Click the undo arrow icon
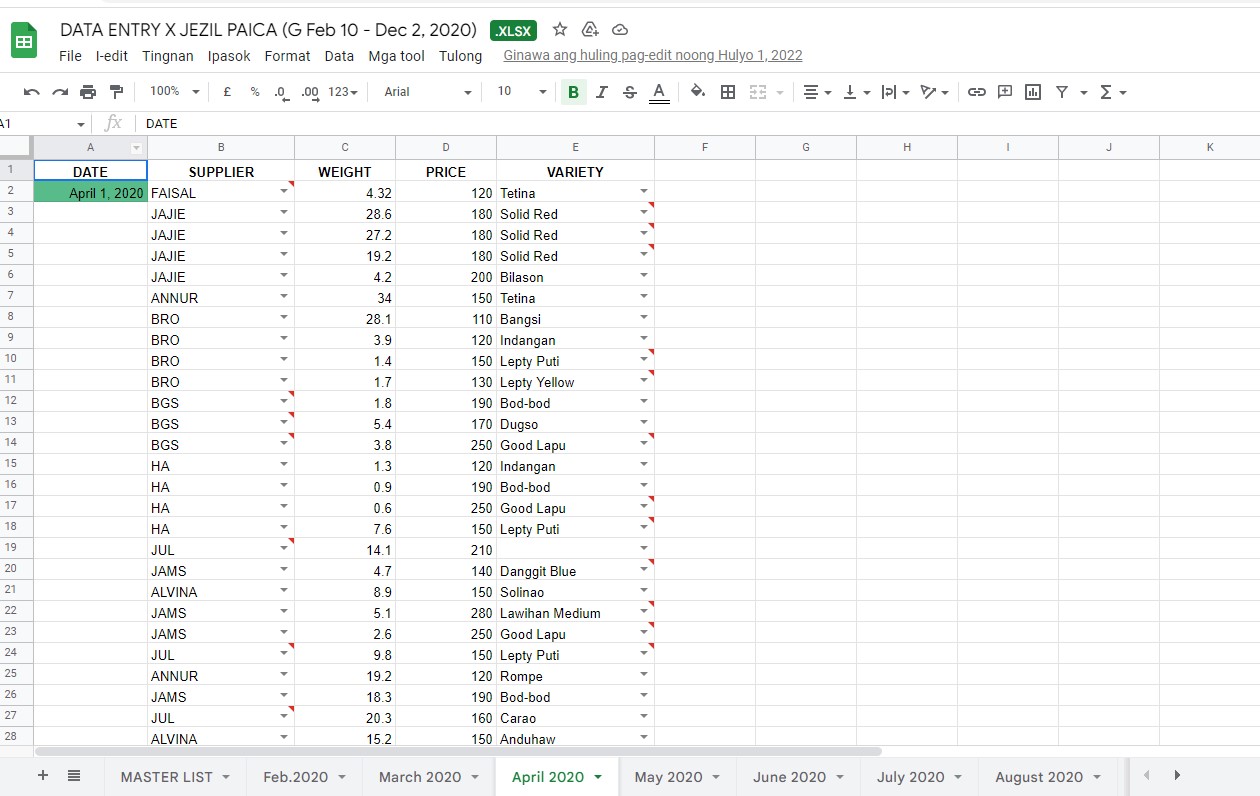 point(32,92)
